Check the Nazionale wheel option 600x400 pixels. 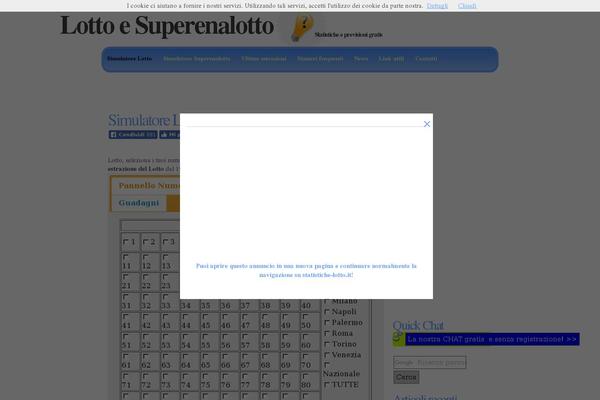[x=327, y=365]
